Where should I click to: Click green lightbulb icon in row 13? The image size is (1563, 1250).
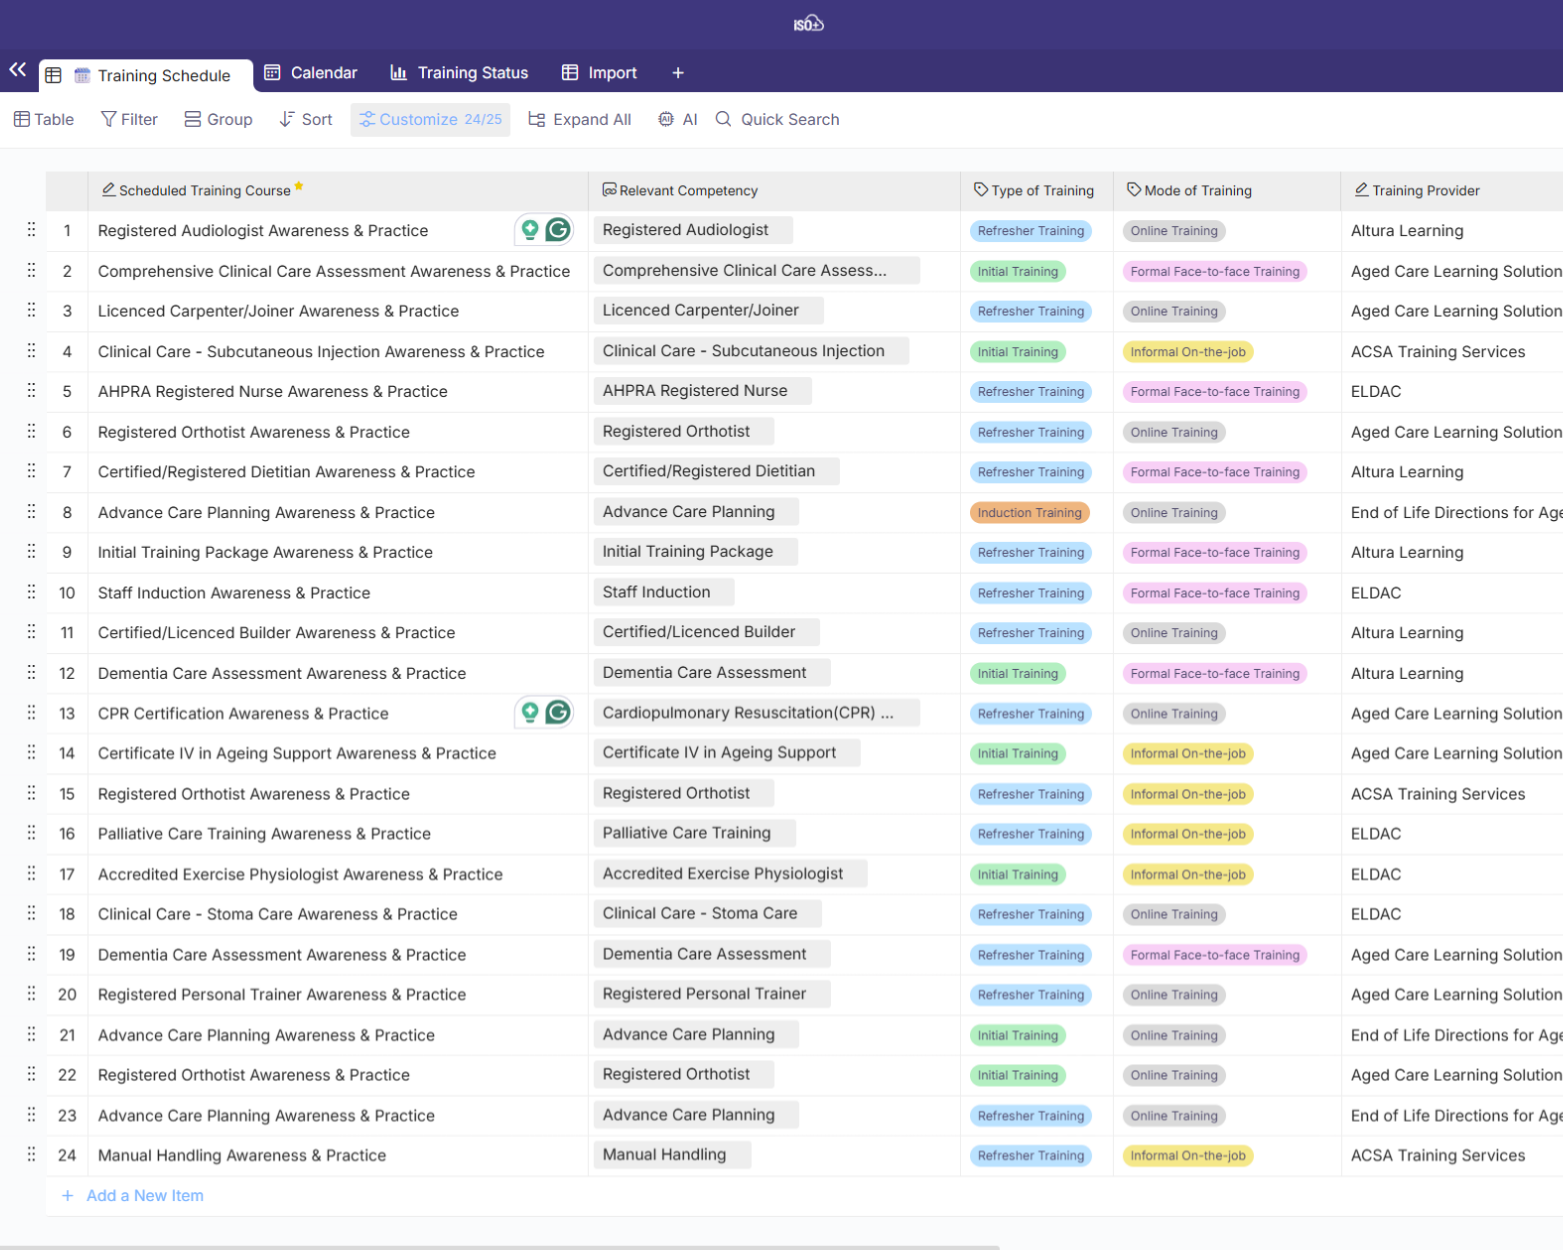(530, 712)
